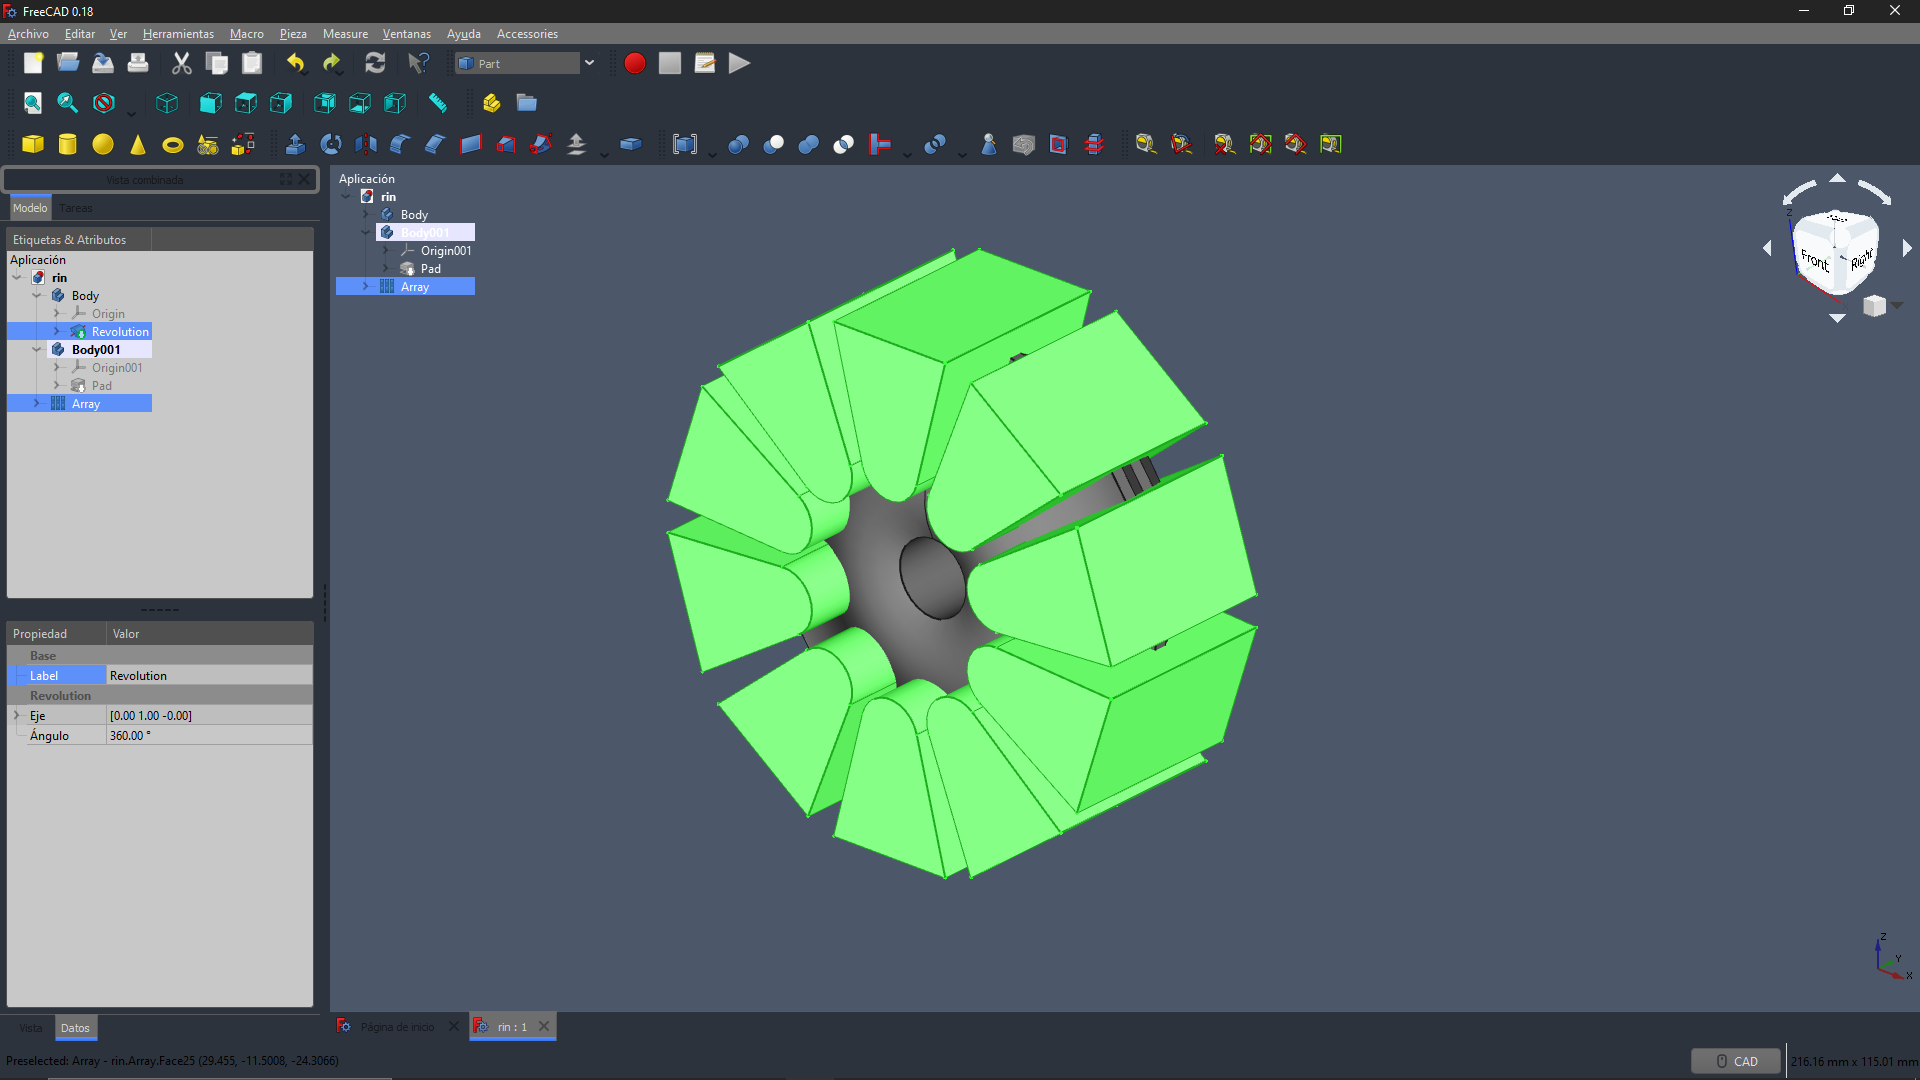Image resolution: width=1920 pixels, height=1080 pixels.
Task: Select the Revolve shape tool
Action: [331, 144]
